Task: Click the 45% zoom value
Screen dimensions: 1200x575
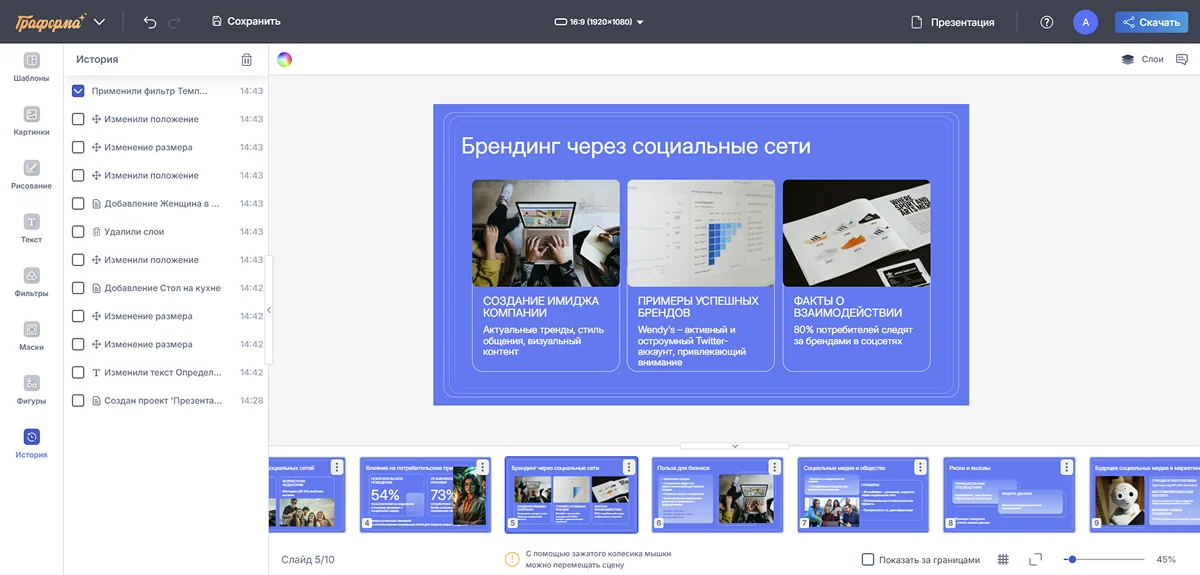Action: [1166, 559]
